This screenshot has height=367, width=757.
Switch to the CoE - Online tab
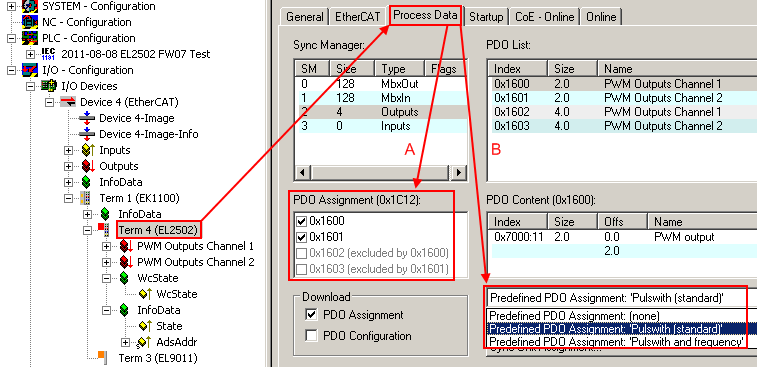coord(545,17)
